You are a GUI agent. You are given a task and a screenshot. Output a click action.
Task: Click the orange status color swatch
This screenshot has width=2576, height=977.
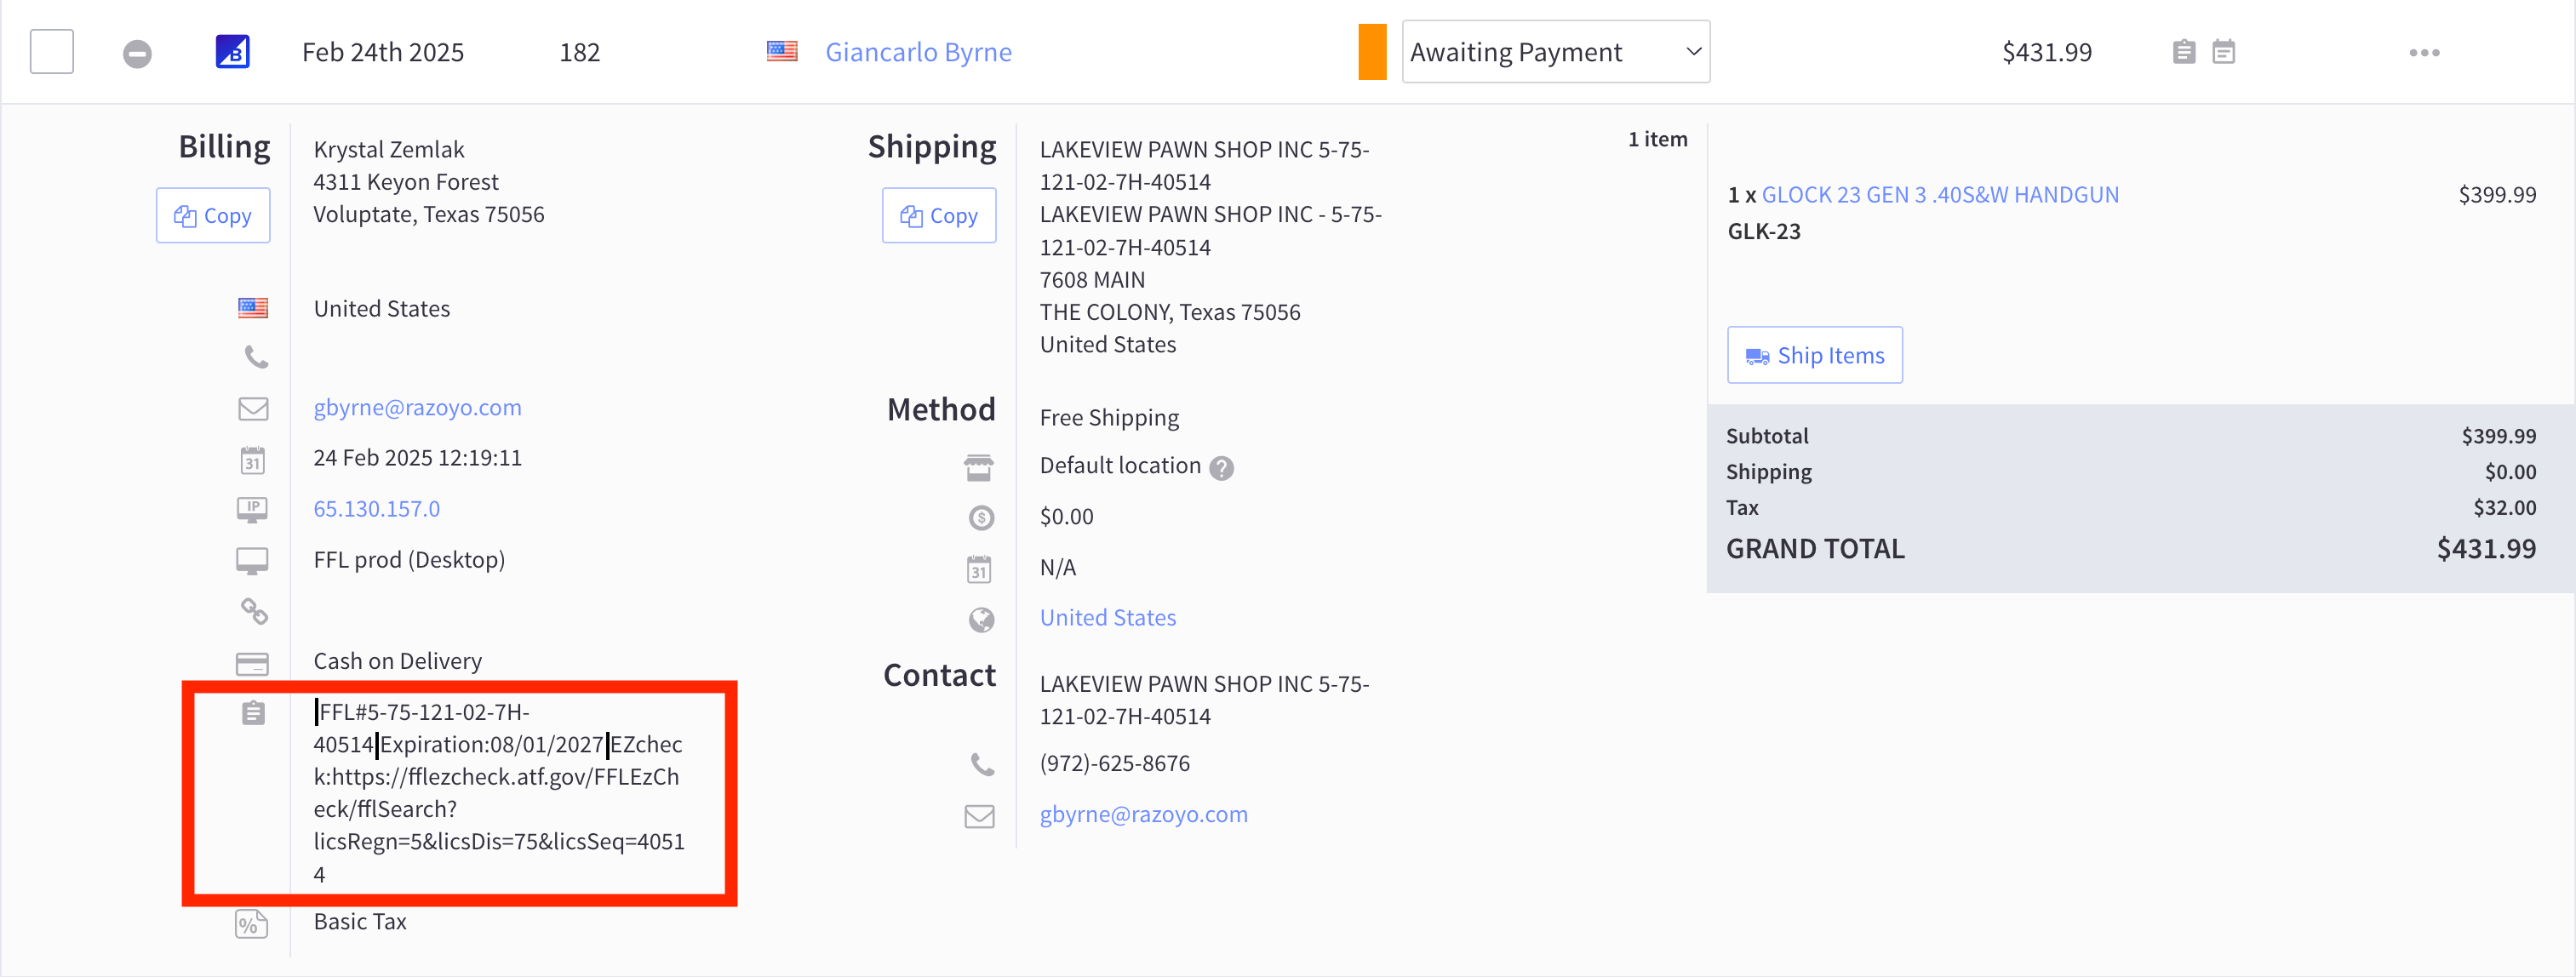click(x=1372, y=52)
